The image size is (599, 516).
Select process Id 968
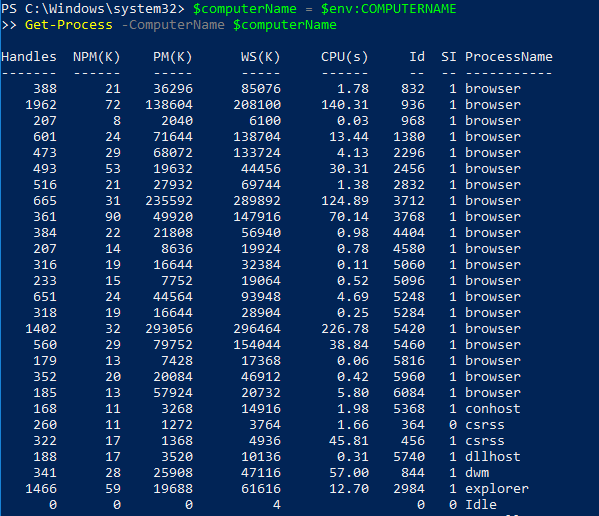tap(413, 121)
